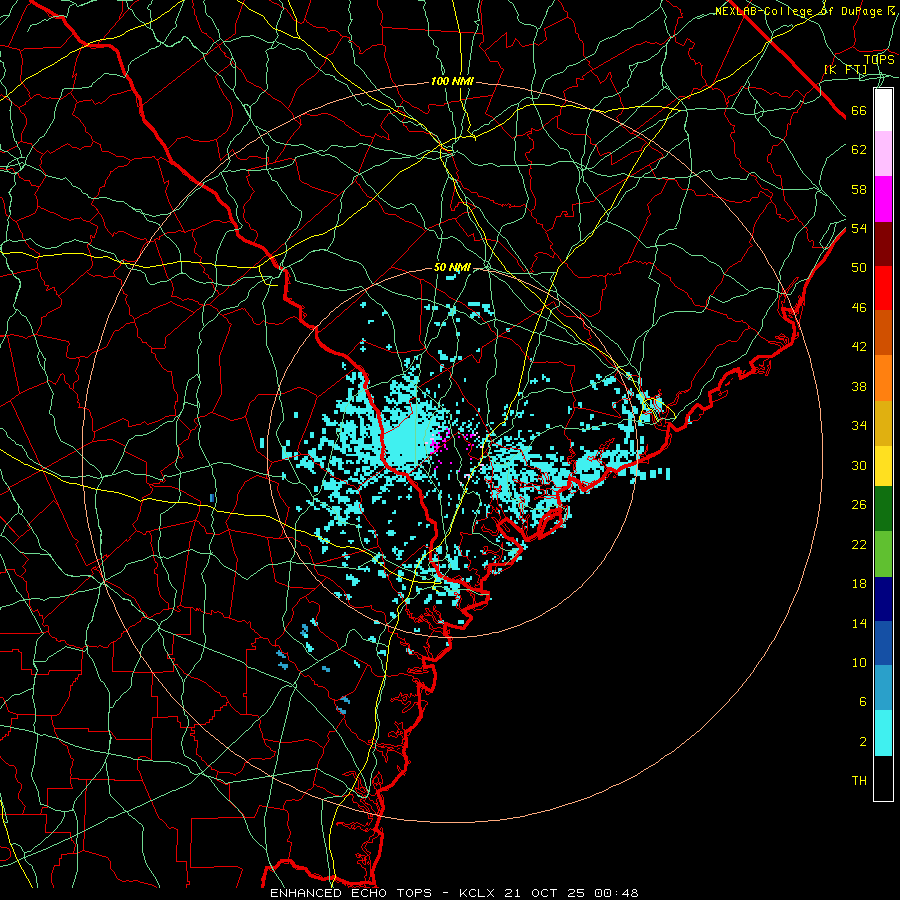Click the "NEXLAB-College of DuPage" text

[799, 11]
